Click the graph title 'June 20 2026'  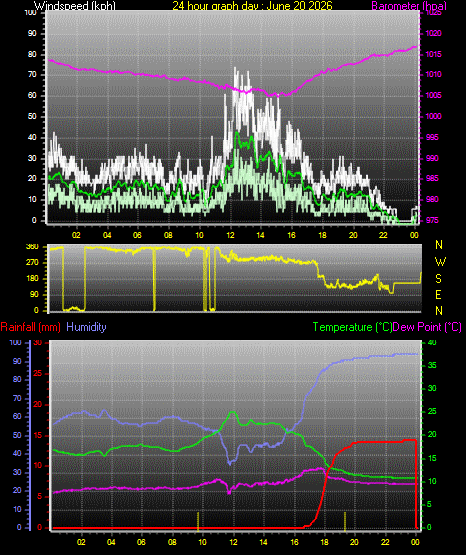tap(299, 6)
